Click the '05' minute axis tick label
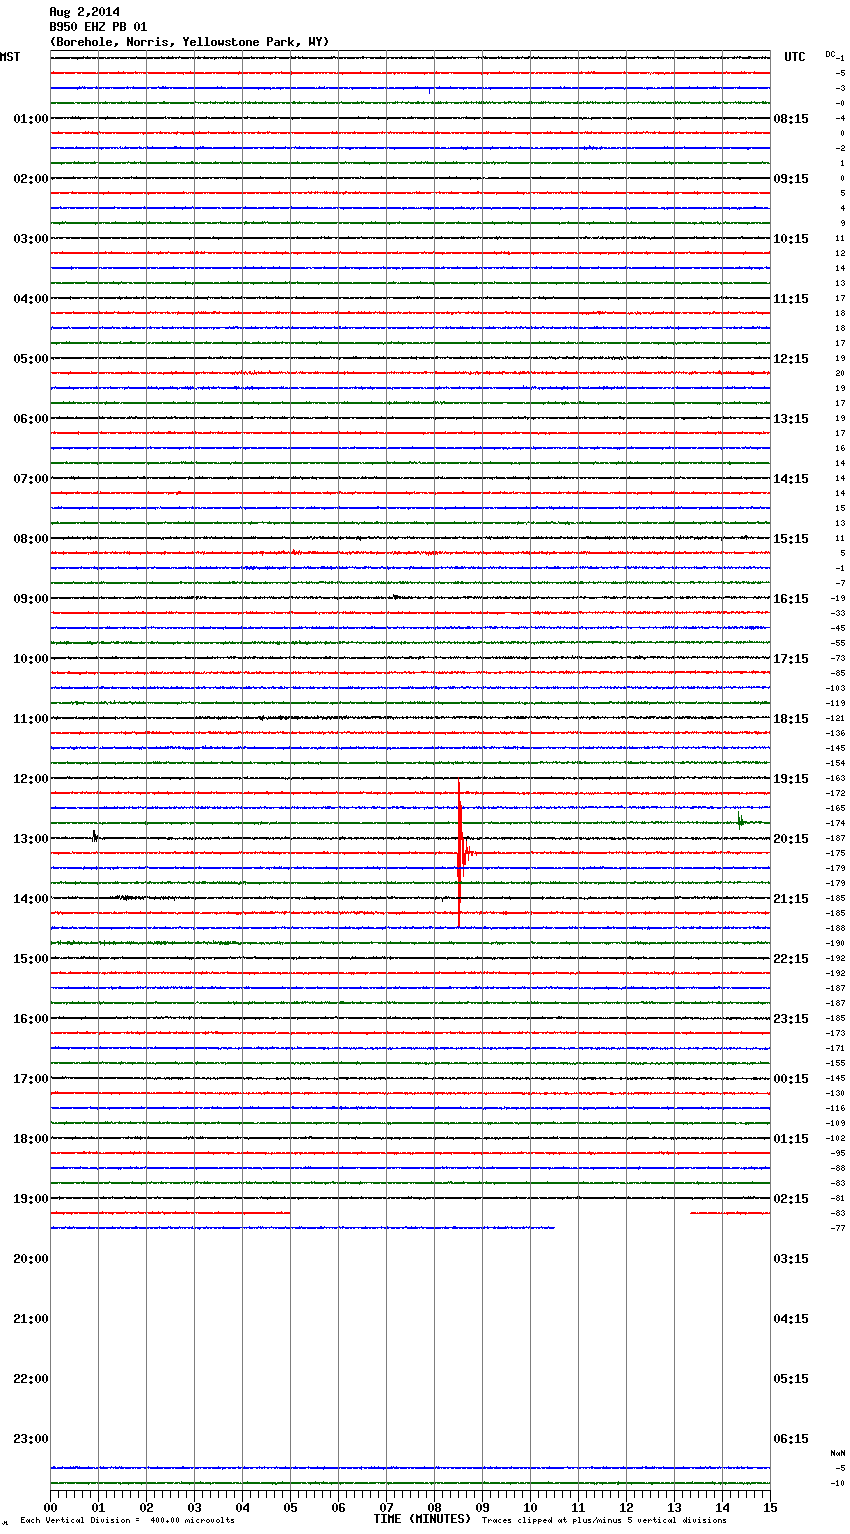850x1534 pixels. [x=290, y=1508]
